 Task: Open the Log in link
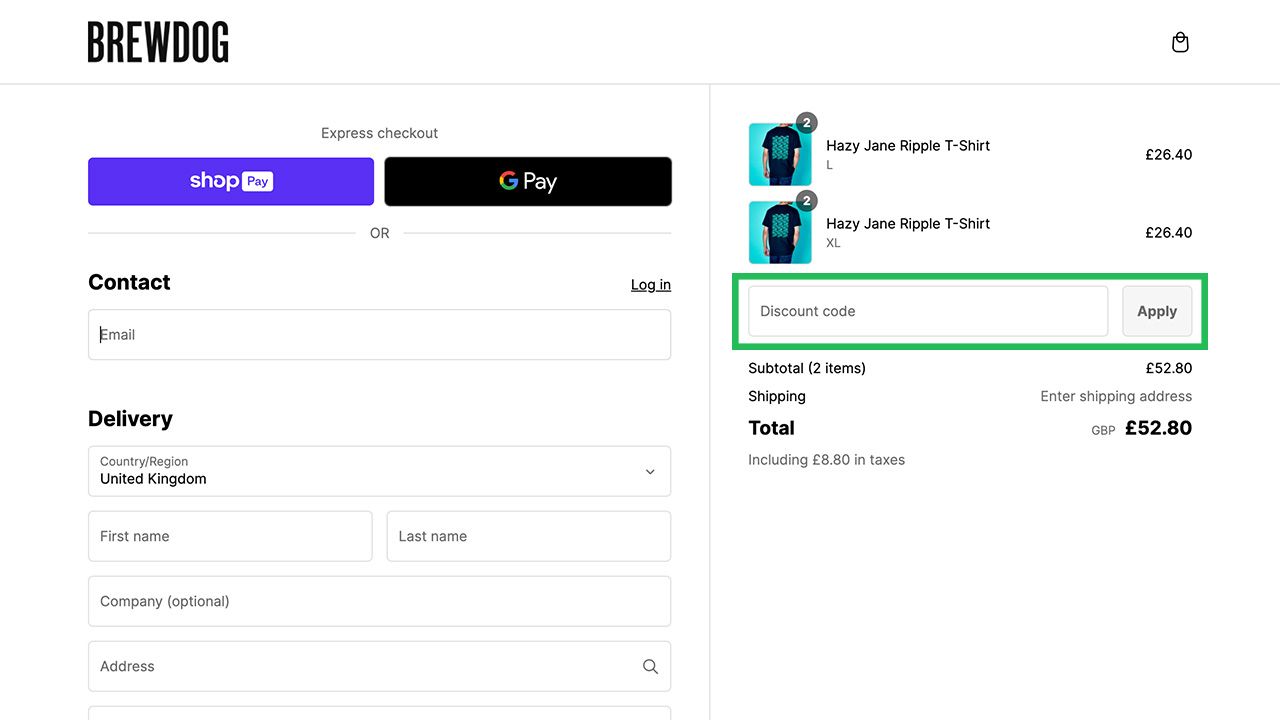point(651,285)
